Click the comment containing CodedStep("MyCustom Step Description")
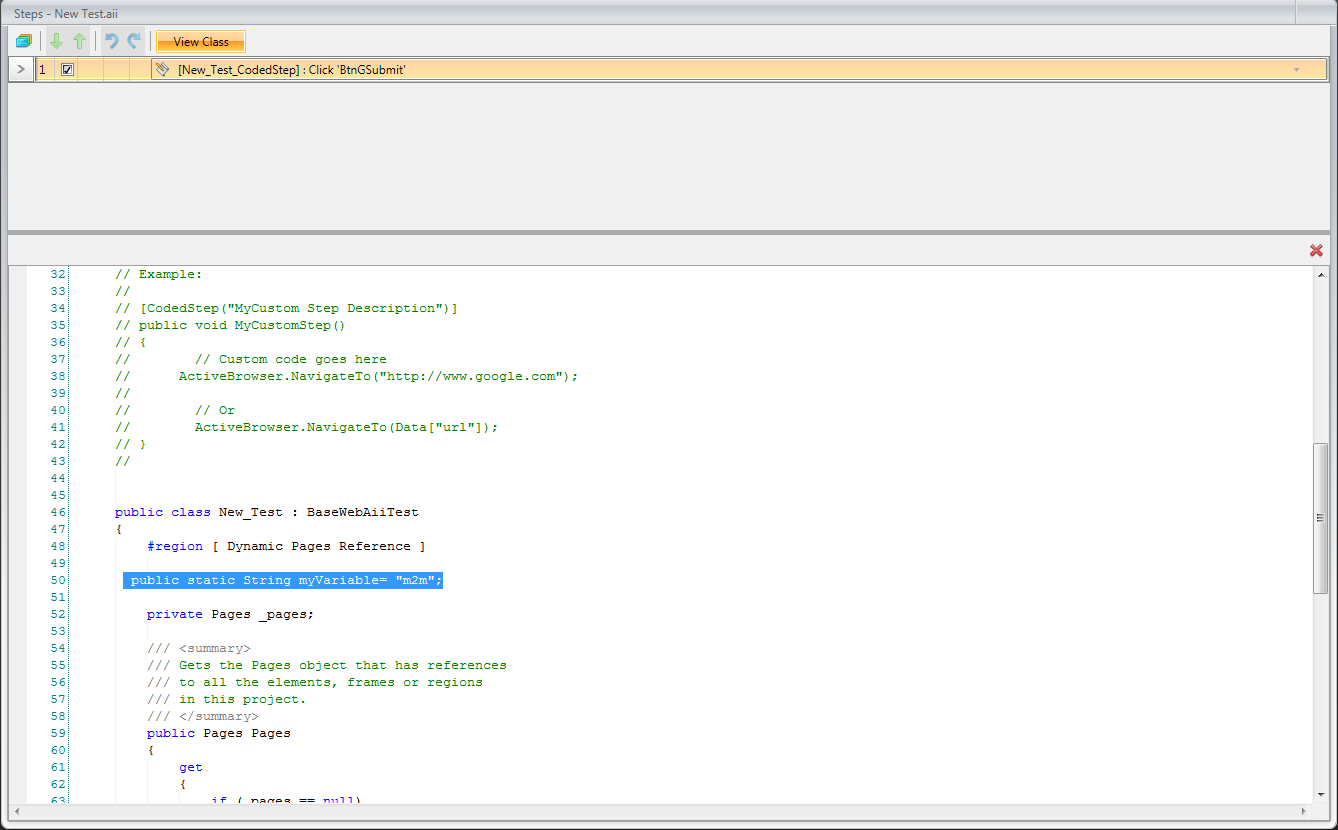The width and height of the screenshot is (1338, 830). tap(287, 308)
